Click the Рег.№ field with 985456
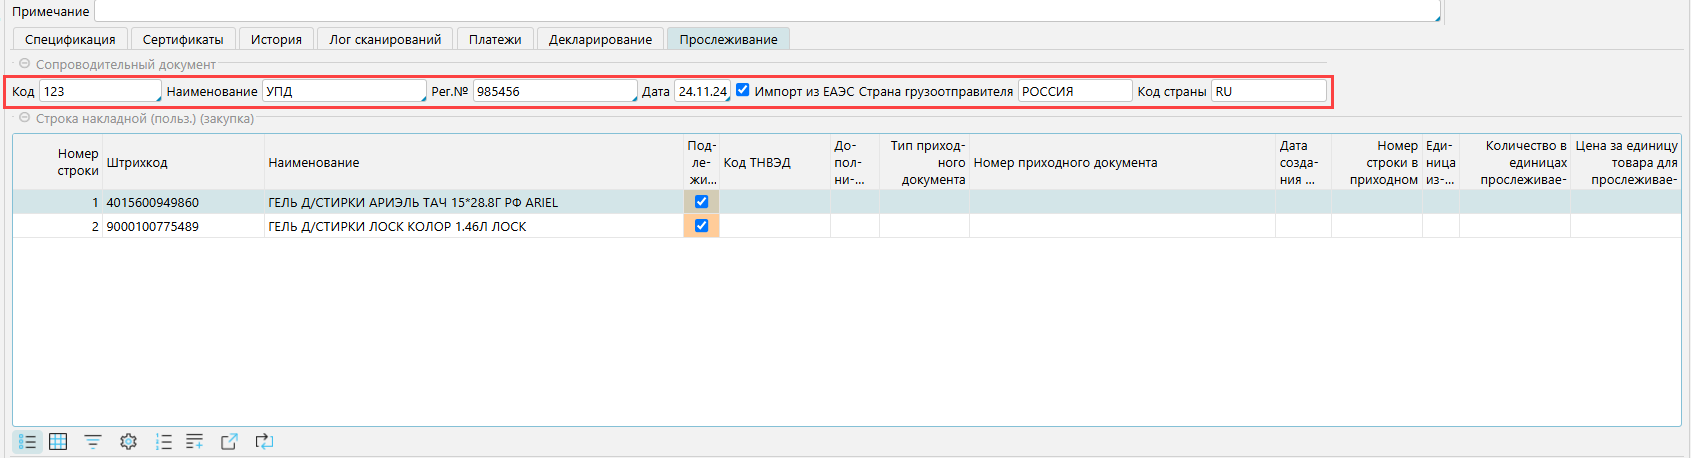The width and height of the screenshot is (1691, 458). tap(554, 91)
